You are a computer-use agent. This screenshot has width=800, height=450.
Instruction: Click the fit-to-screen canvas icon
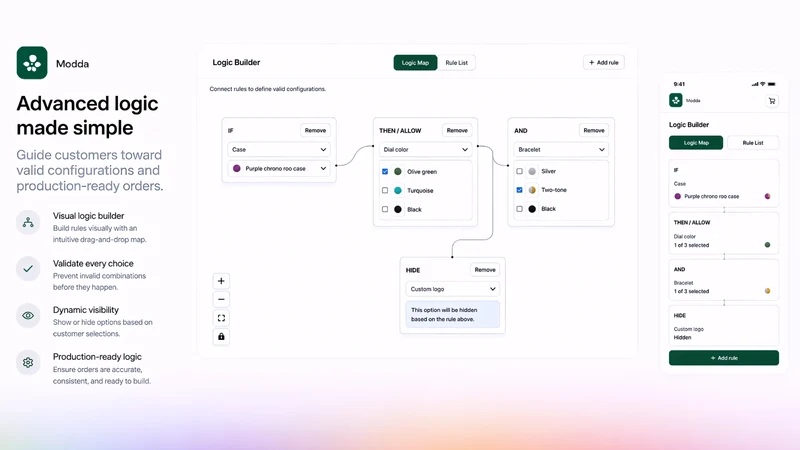pyautogui.click(x=221, y=318)
